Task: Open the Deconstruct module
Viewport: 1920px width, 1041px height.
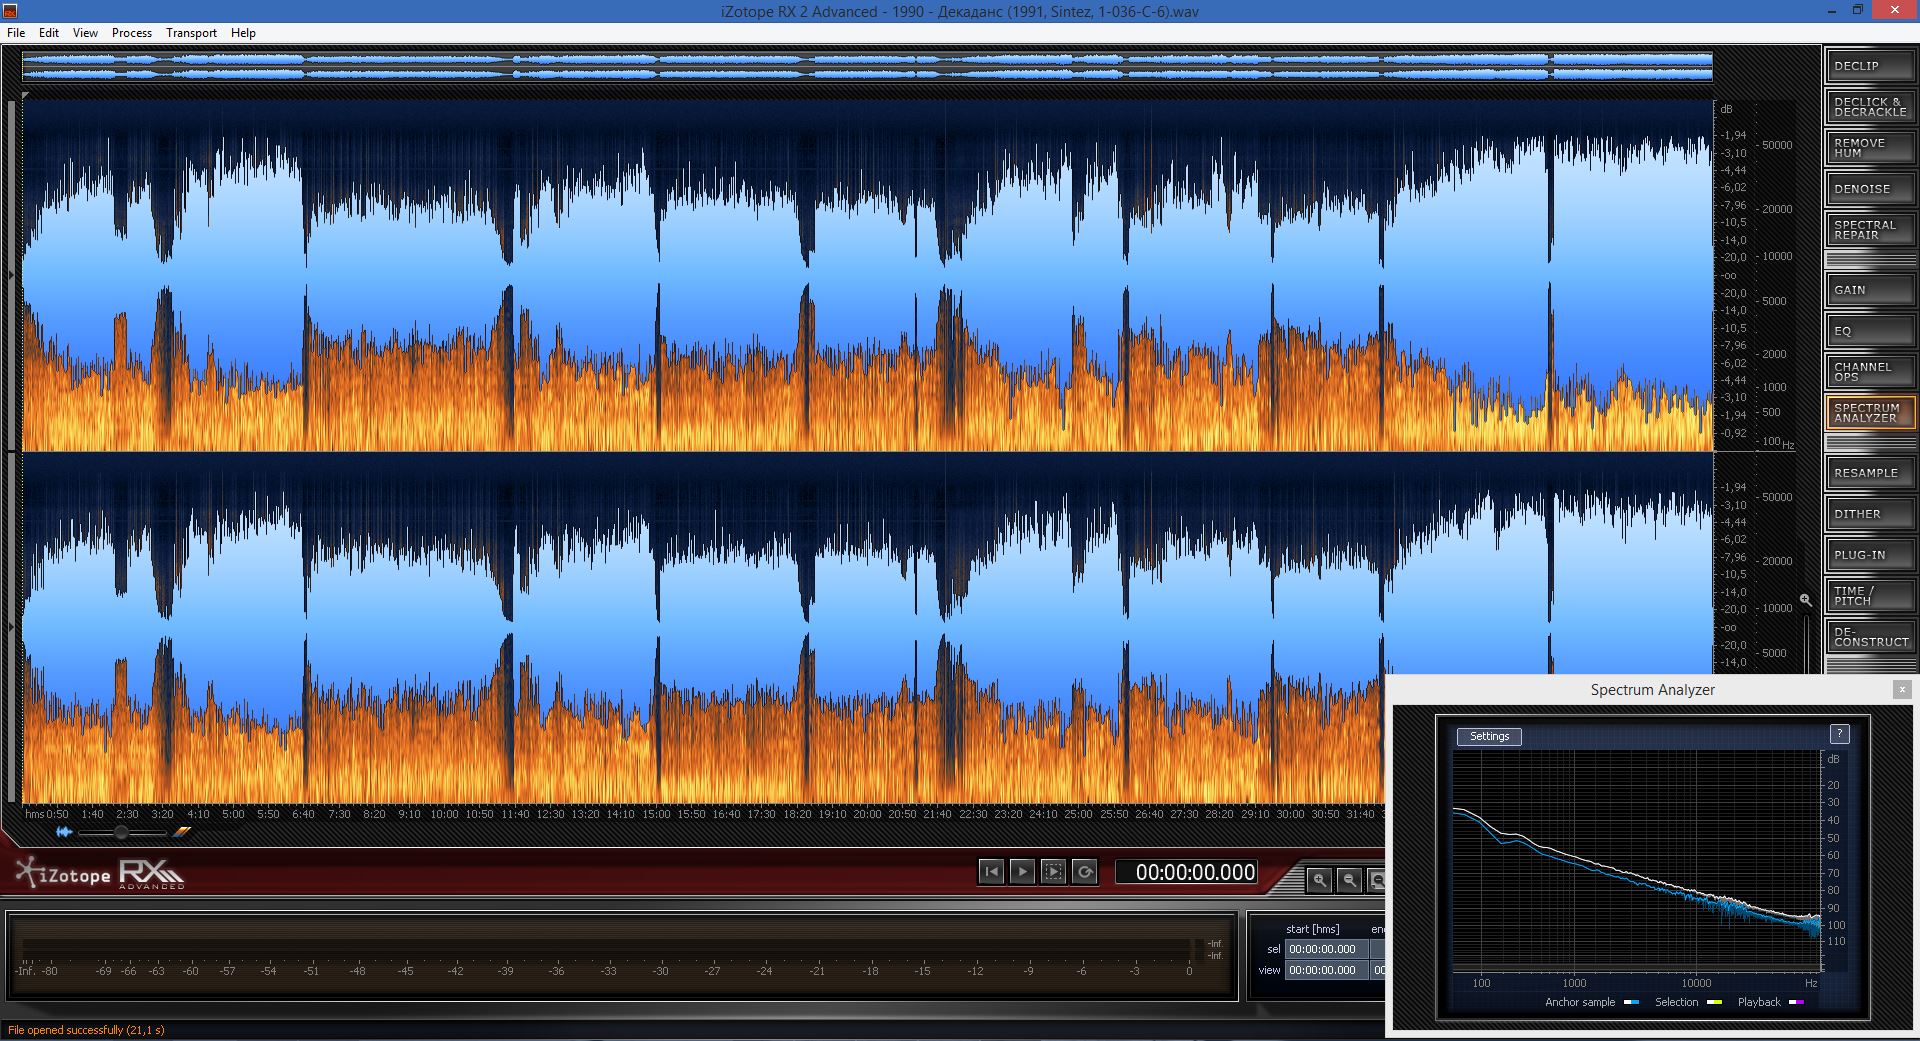Action: (x=1870, y=637)
